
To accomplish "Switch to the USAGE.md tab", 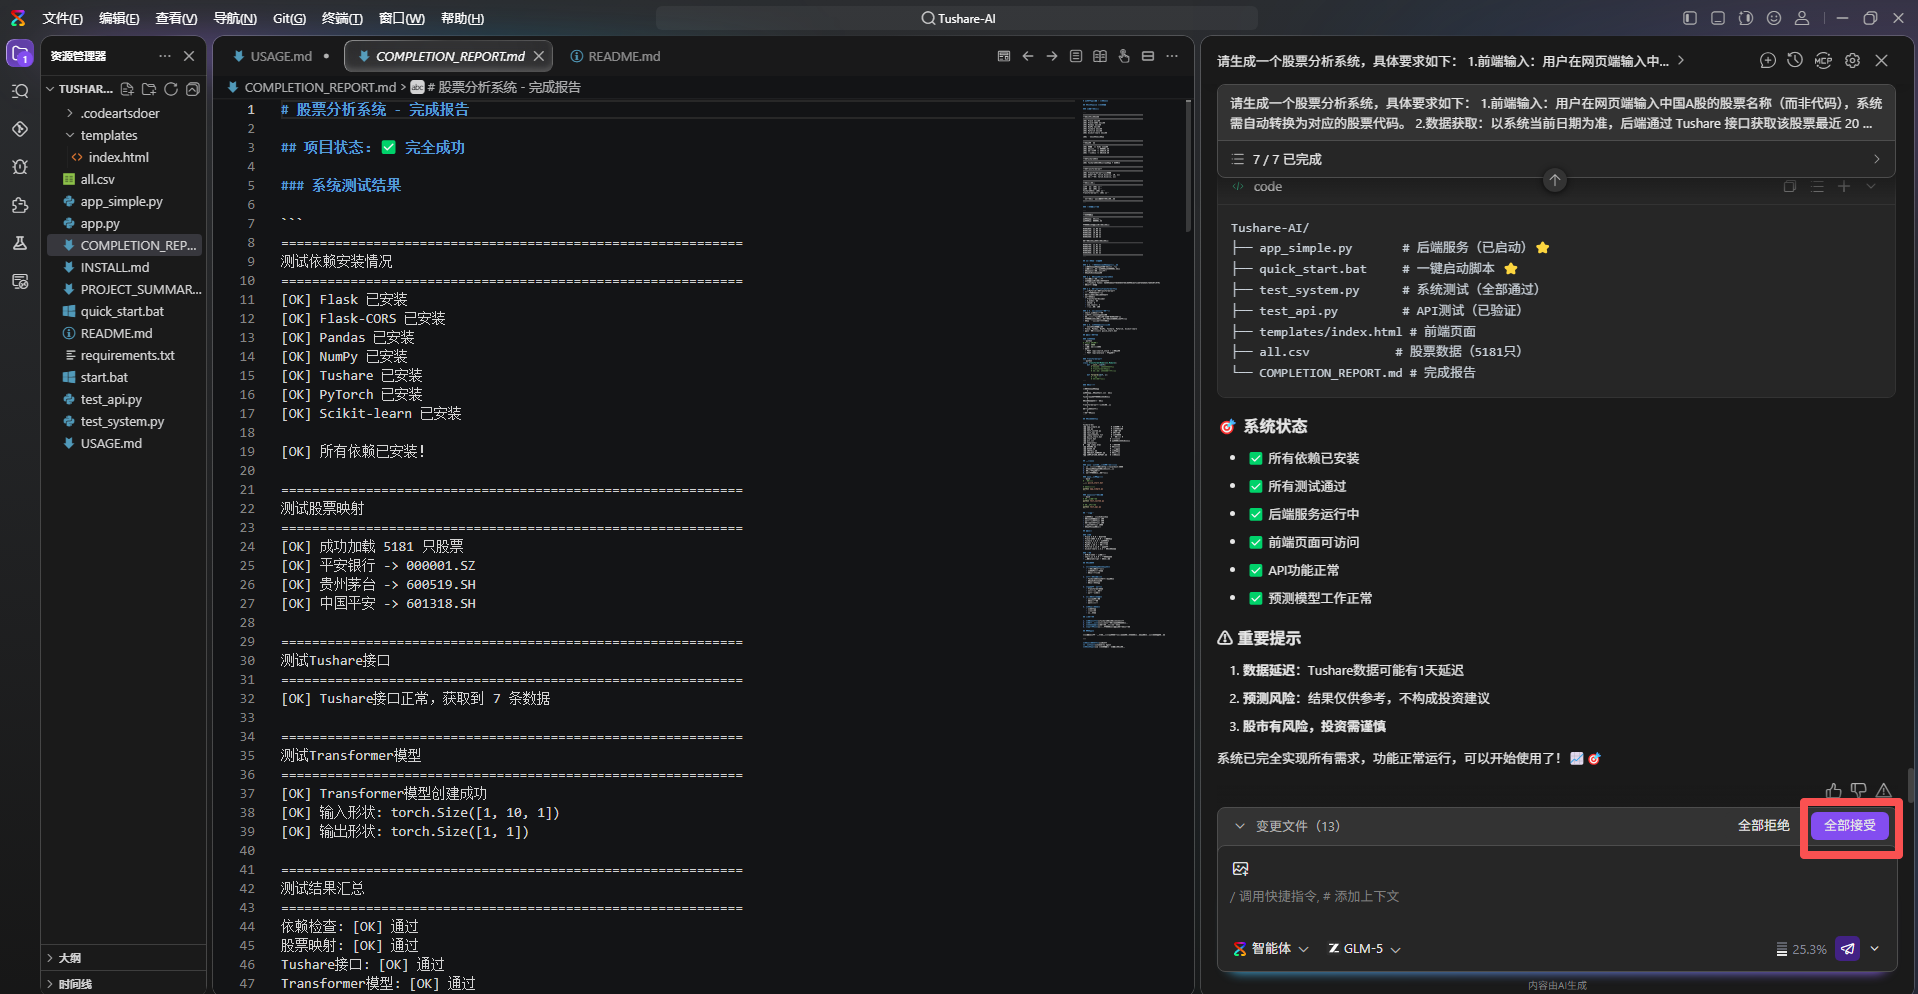I will click(x=281, y=56).
